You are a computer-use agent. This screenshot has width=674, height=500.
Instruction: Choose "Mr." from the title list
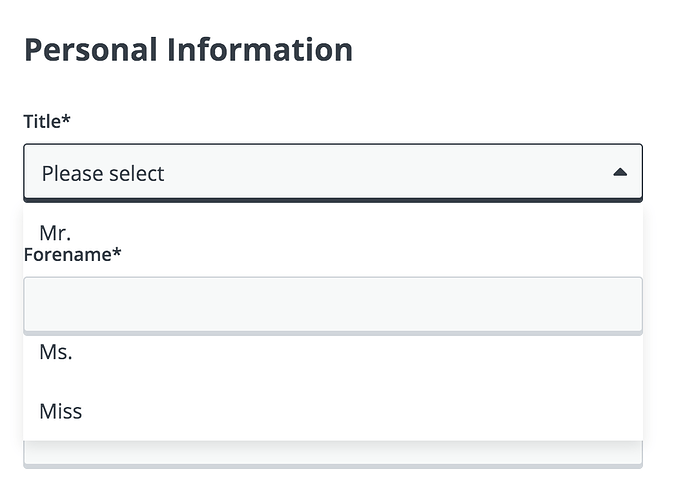(x=54, y=232)
